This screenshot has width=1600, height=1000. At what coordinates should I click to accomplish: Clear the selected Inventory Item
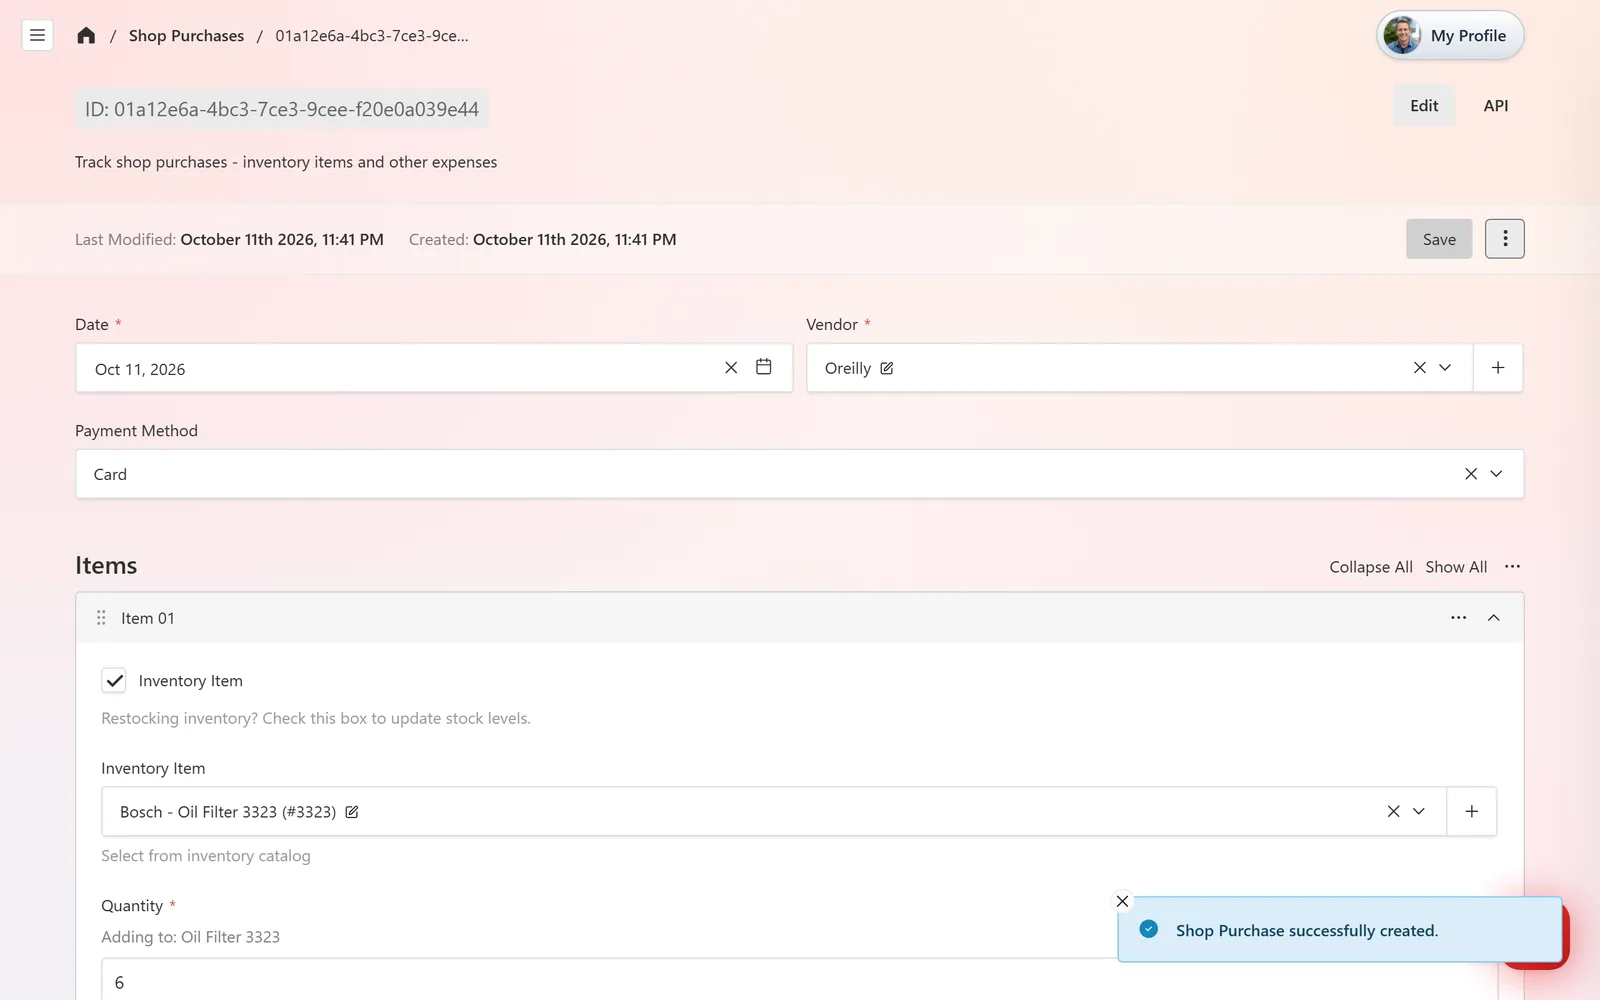(x=1394, y=811)
